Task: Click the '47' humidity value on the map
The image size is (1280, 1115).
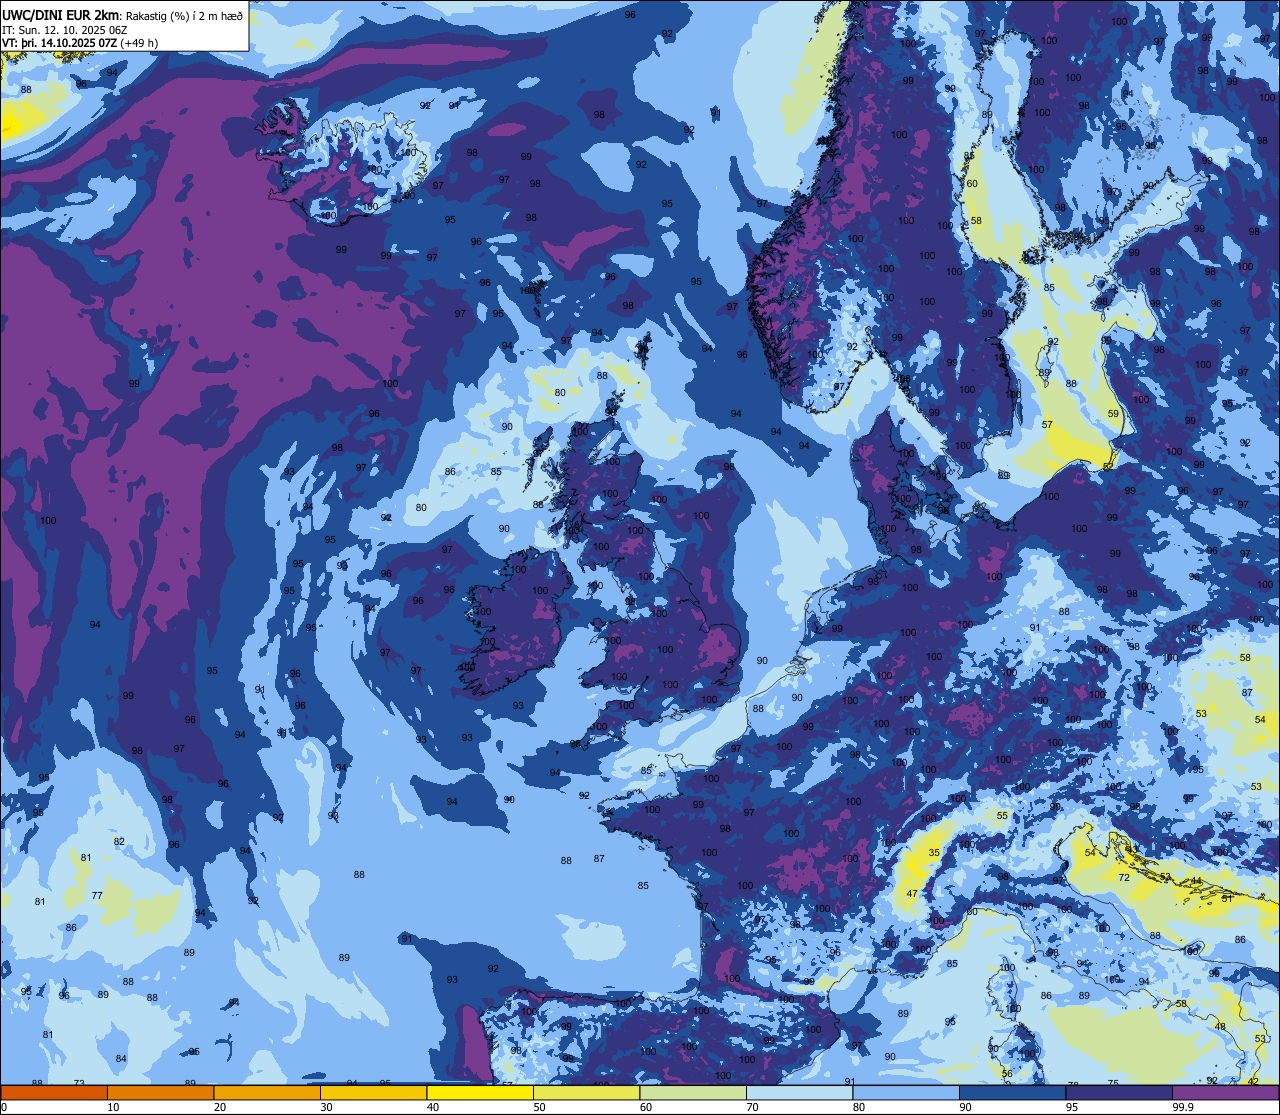Action: 912,893
